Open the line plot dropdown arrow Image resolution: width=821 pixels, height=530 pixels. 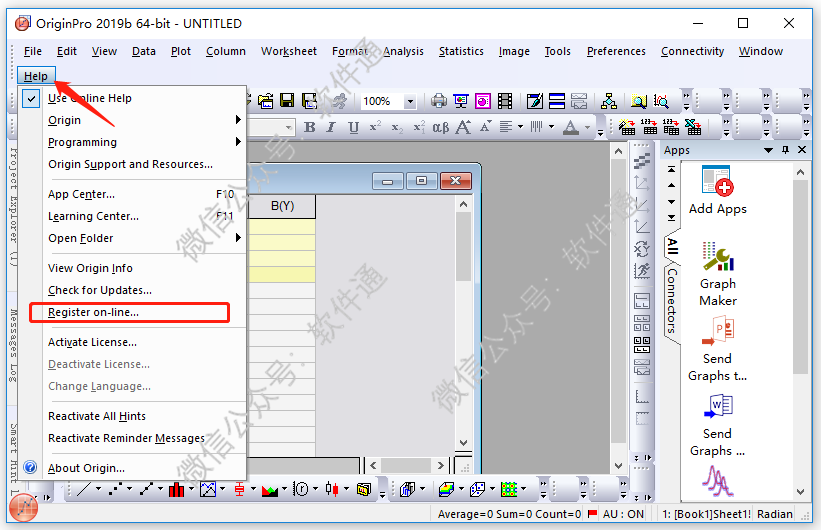pos(98,489)
